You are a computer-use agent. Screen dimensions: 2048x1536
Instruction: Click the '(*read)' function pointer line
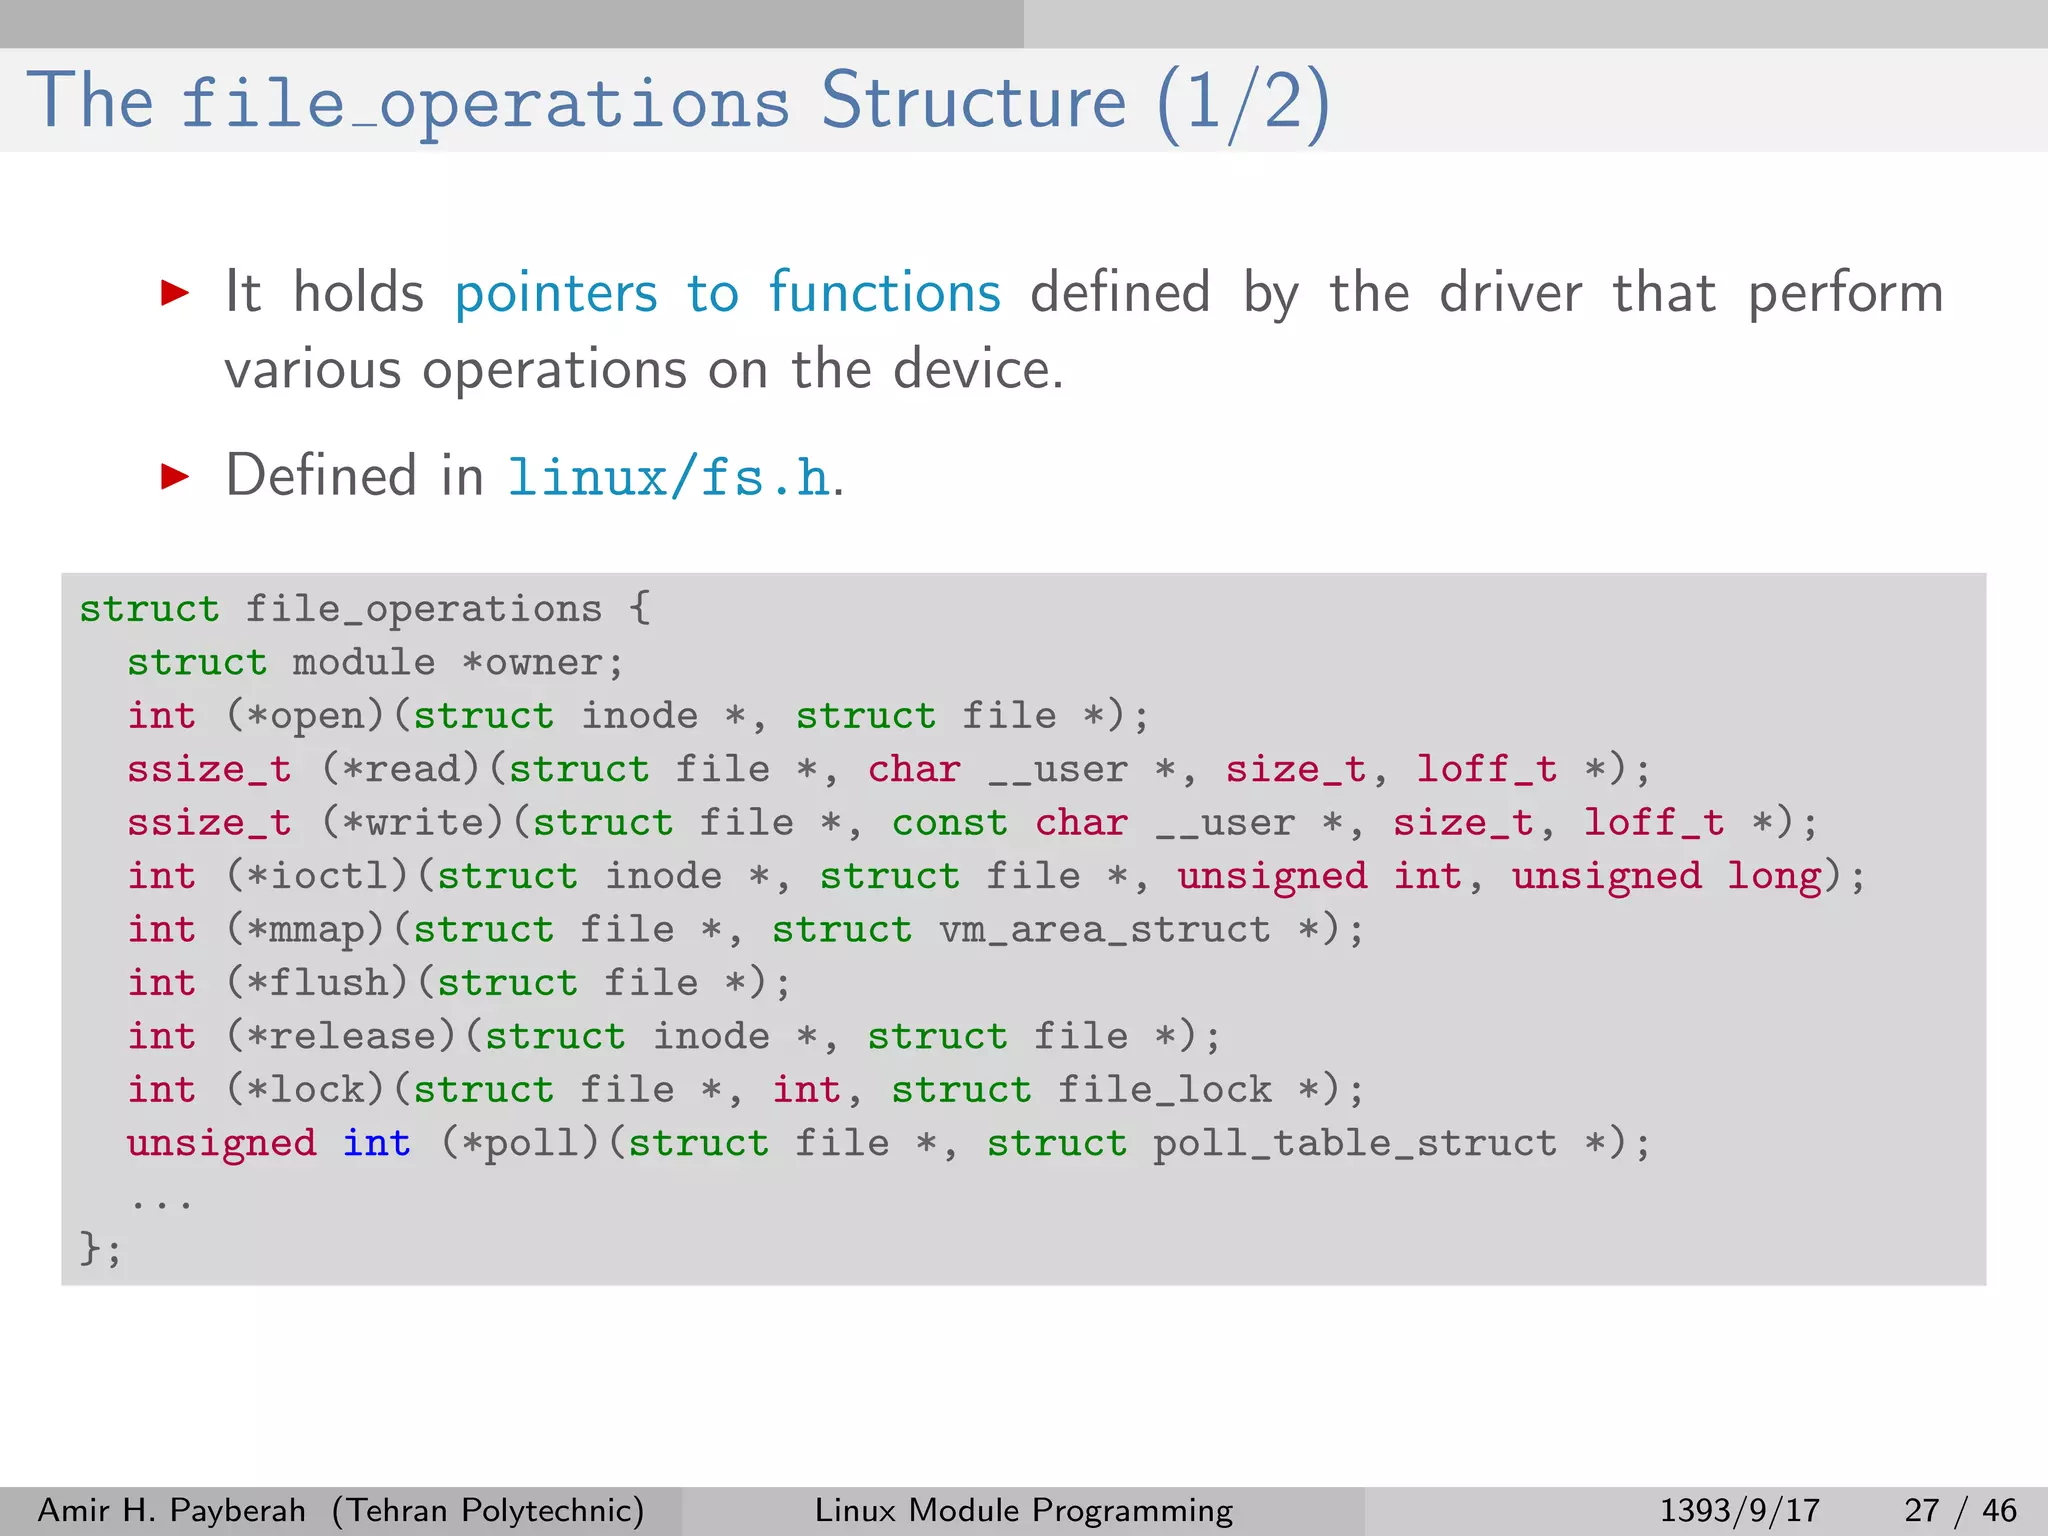[x=889, y=769]
